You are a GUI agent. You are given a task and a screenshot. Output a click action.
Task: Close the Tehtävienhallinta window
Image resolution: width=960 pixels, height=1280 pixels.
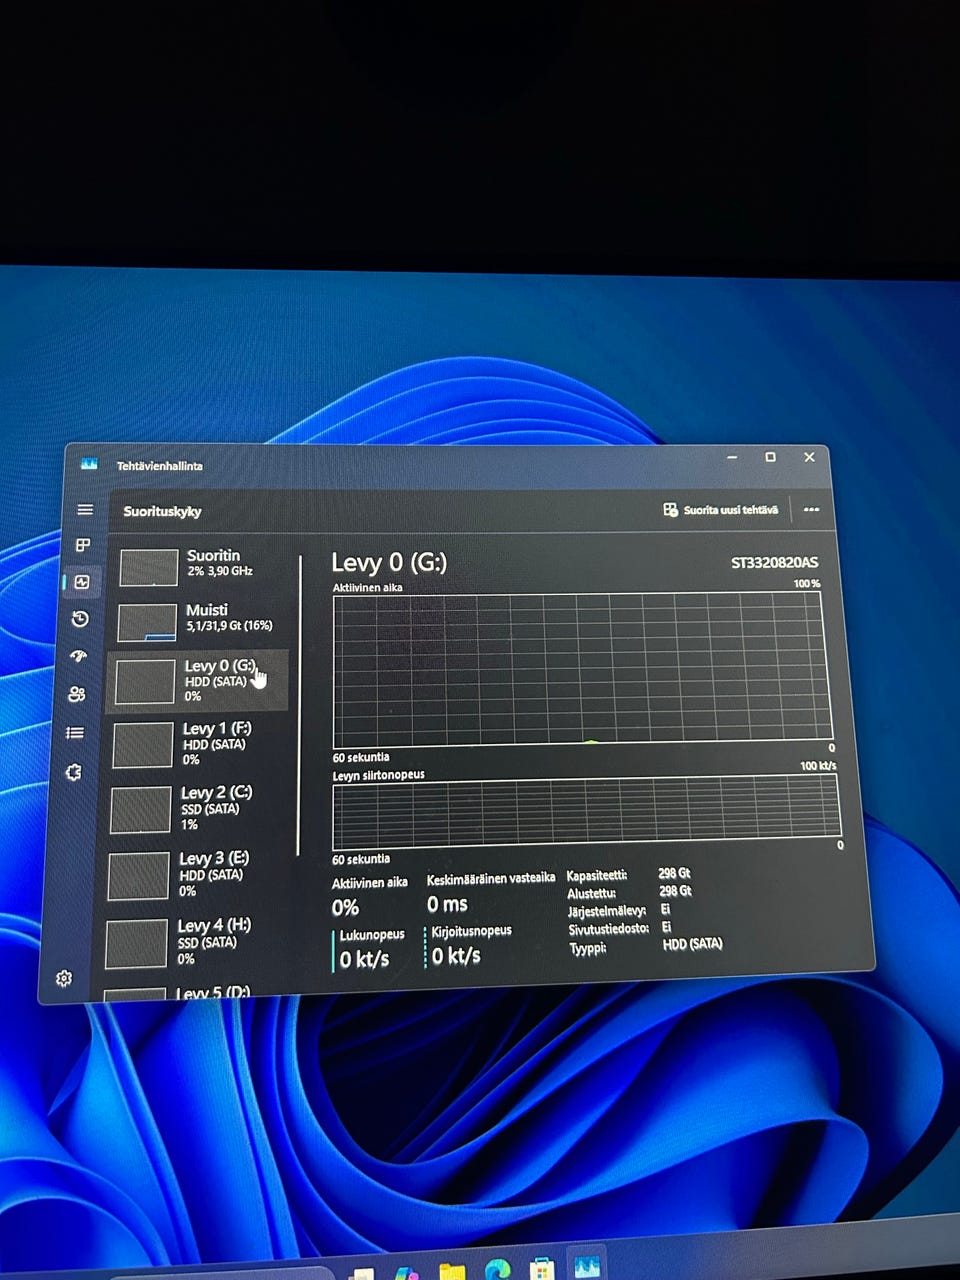(809, 457)
